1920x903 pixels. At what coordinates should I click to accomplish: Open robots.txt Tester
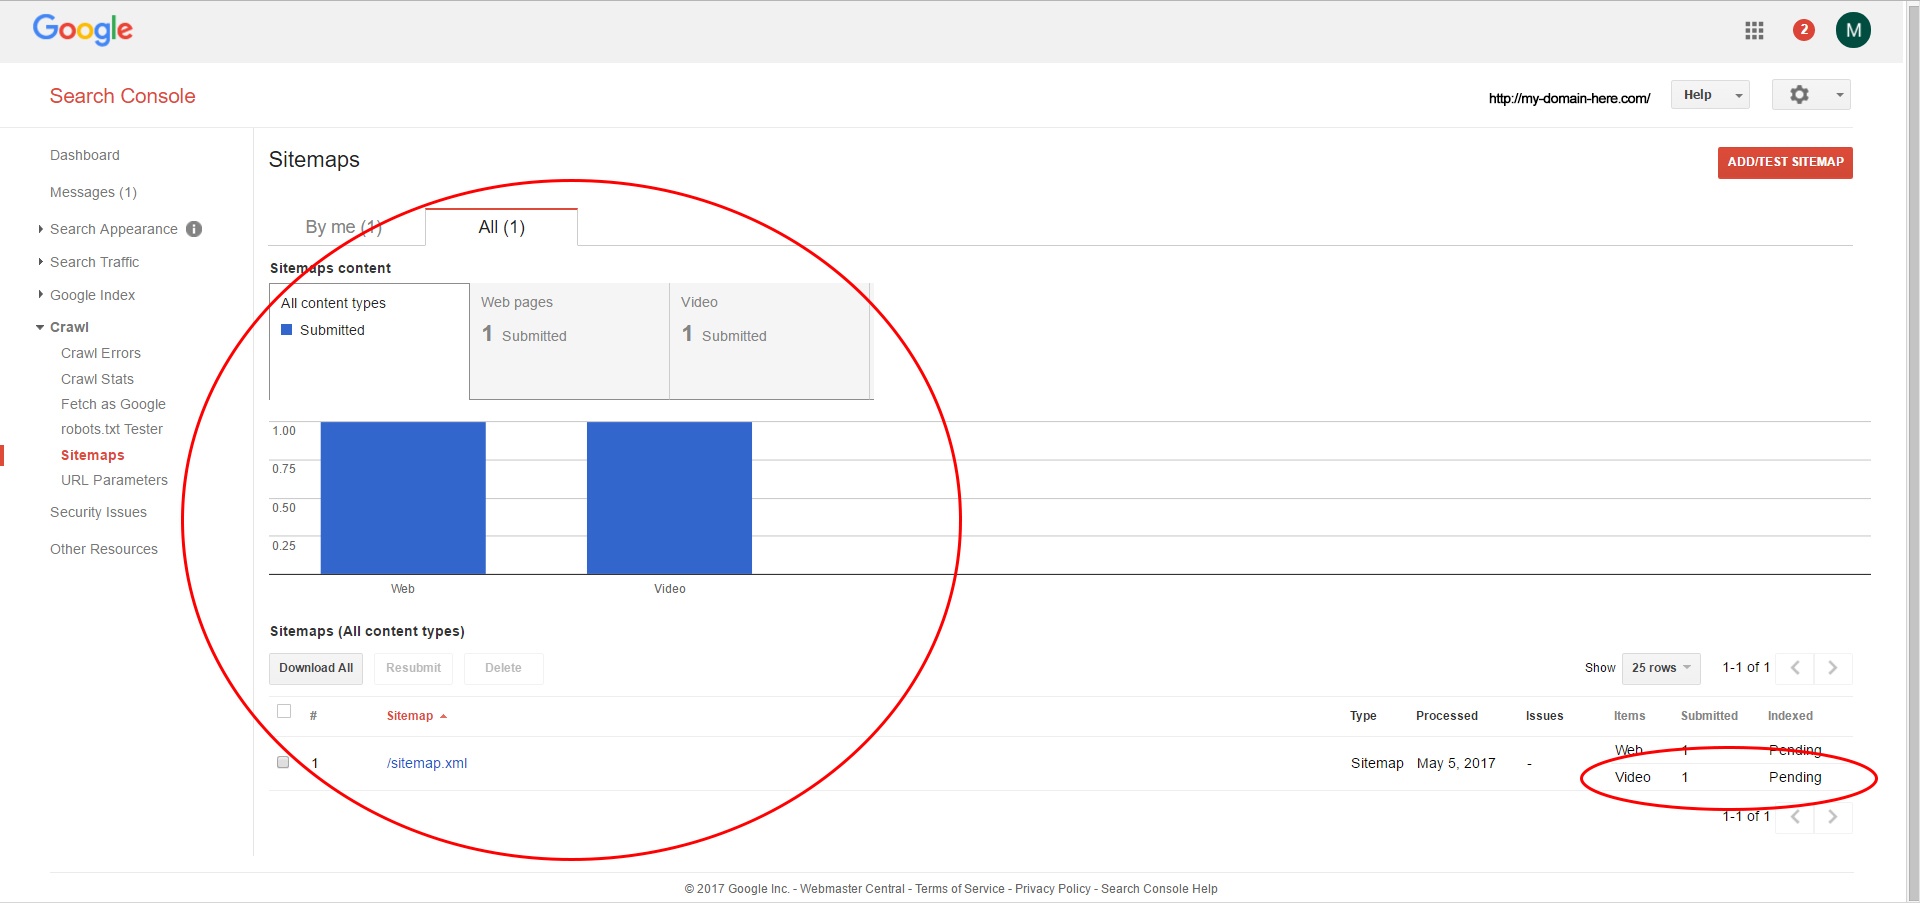coord(112,429)
